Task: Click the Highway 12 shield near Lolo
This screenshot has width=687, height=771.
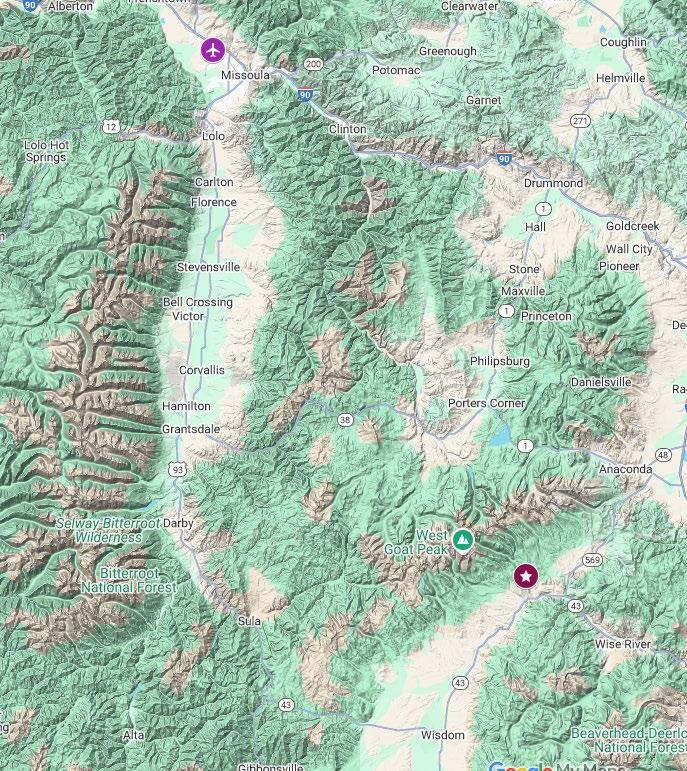Action: (x=111, y=127)
